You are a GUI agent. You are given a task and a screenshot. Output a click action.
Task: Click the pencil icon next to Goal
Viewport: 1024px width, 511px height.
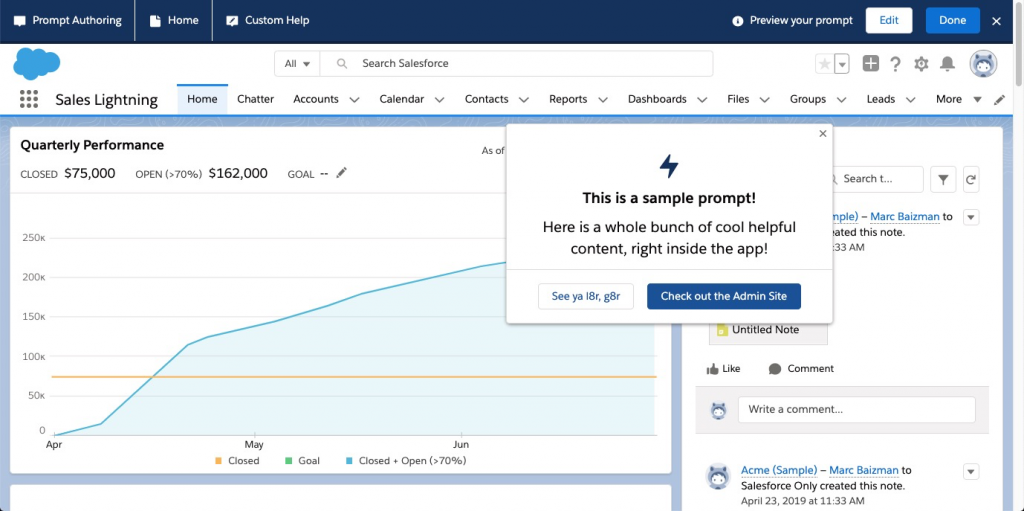(342, 173)
